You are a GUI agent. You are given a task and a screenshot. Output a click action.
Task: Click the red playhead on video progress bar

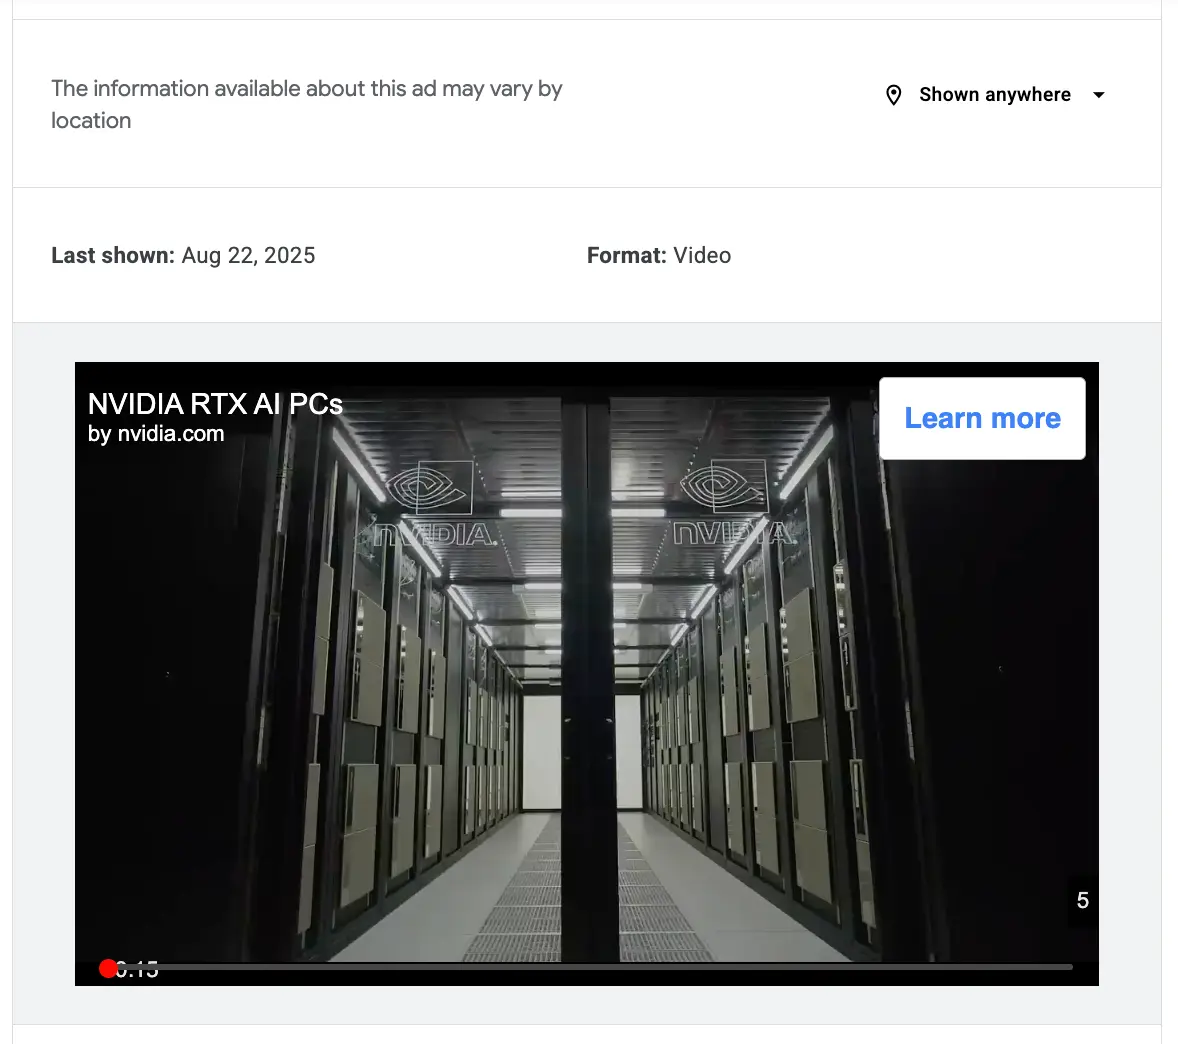click(108, 969)
